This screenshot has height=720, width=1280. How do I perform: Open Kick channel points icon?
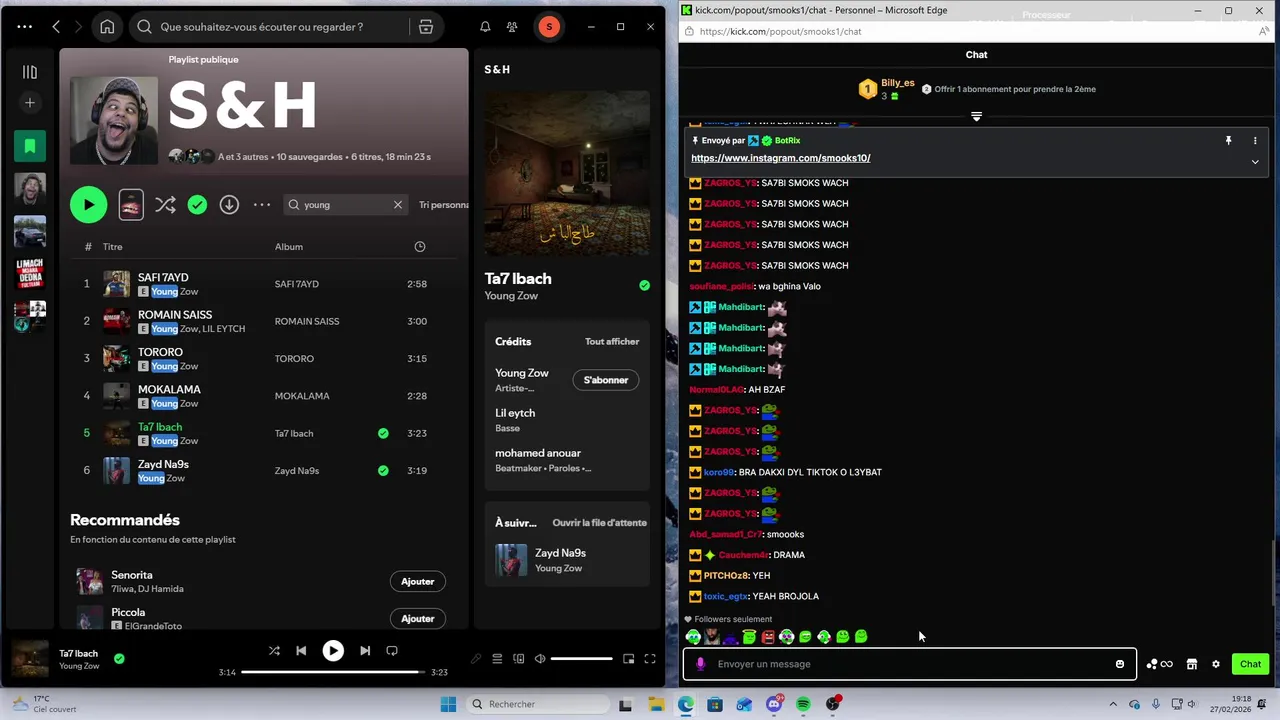(x=1159, y=664)
